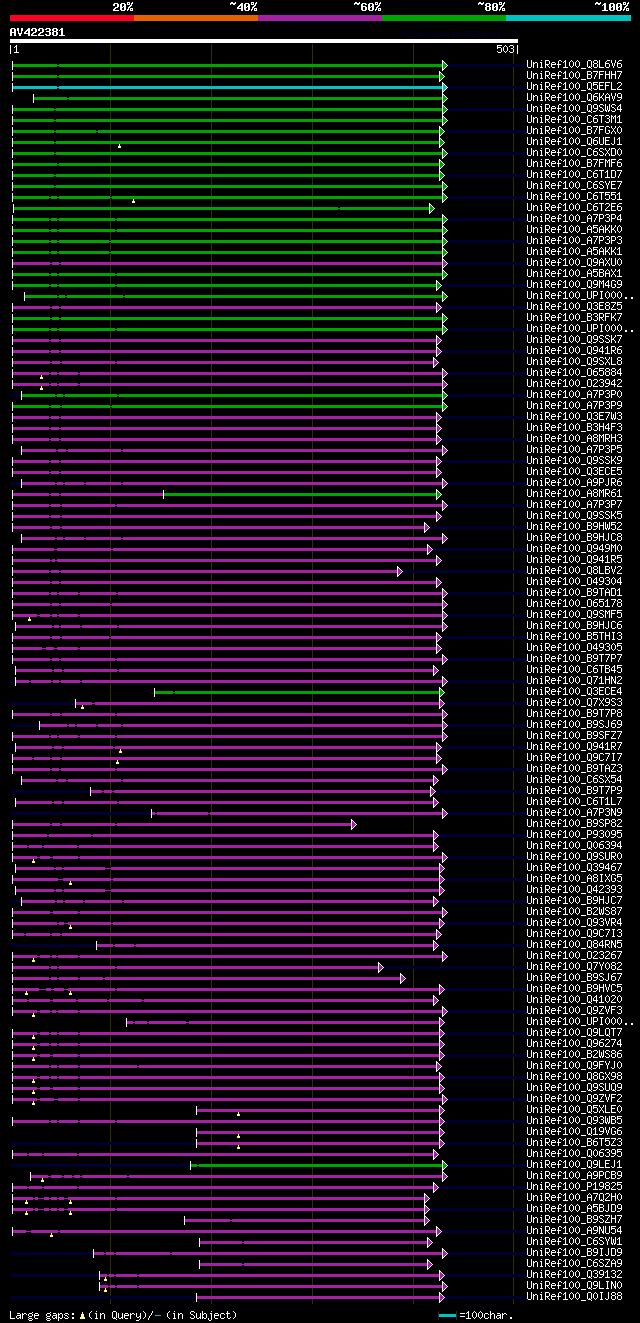The image size is (640, 1323).
Task: Open the UniRef100_B3RFK7 hit label
Action: [574, 318]
